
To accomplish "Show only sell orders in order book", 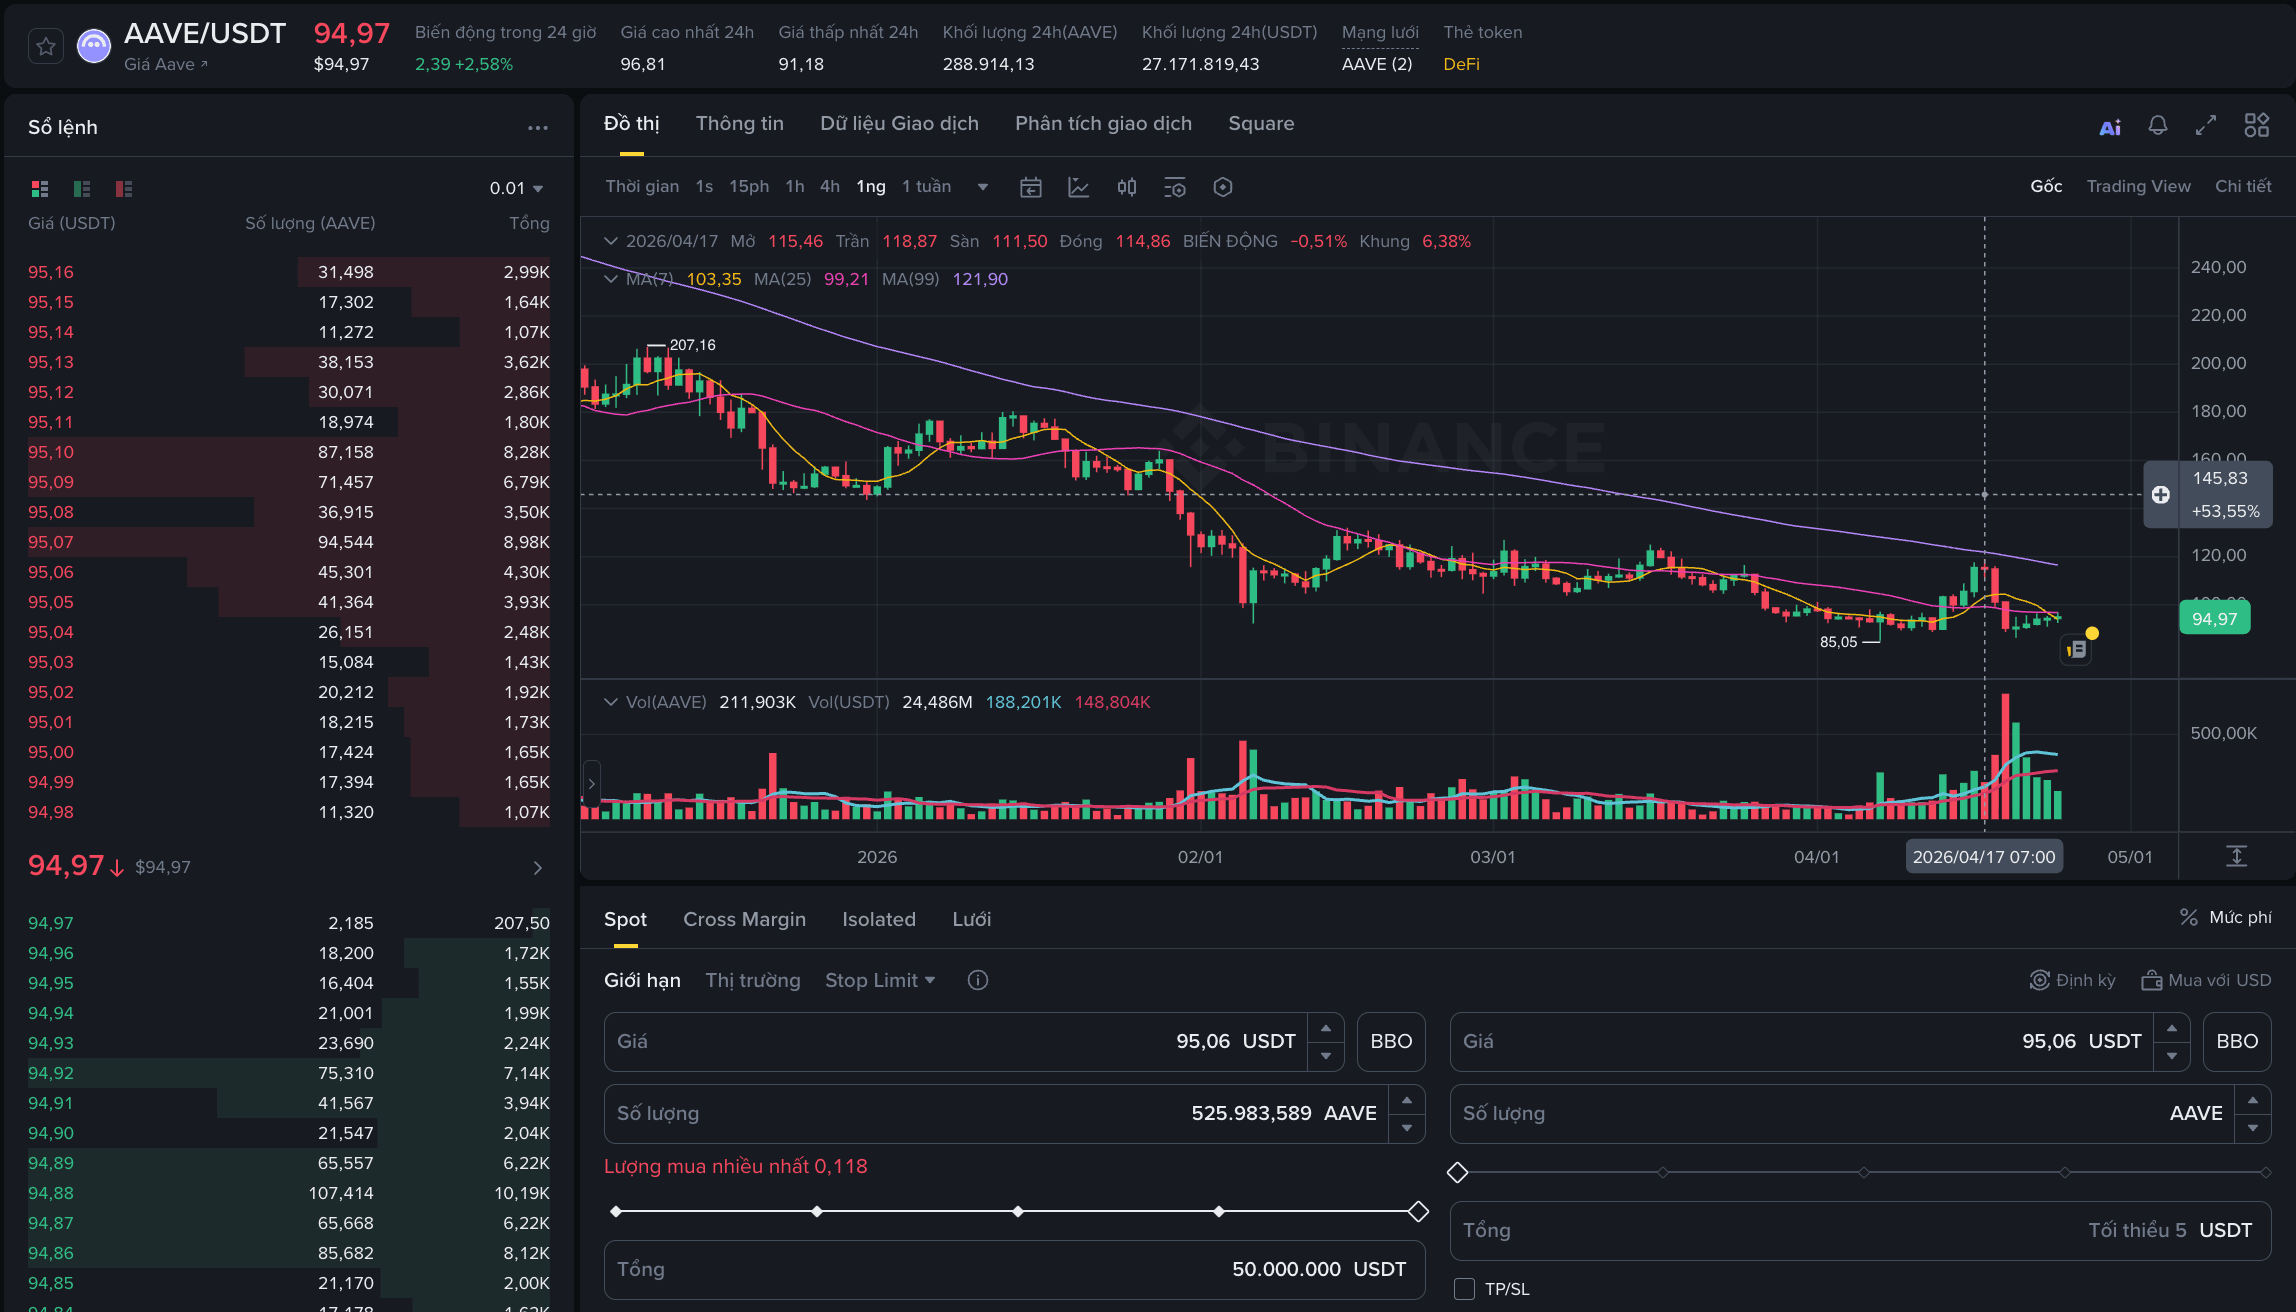I will 124,189.
